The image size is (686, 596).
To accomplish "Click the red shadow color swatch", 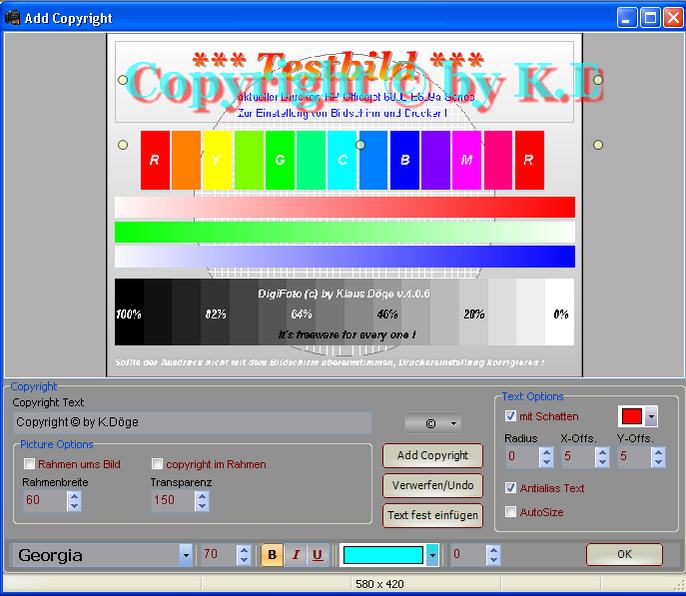I will tap(632, 417).
